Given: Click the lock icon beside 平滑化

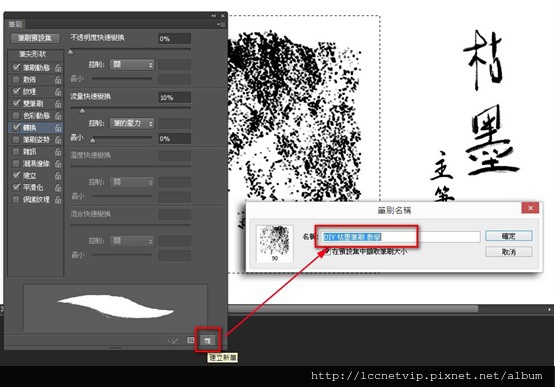Looking at the screenshot, I should click(x=58, y=188).
